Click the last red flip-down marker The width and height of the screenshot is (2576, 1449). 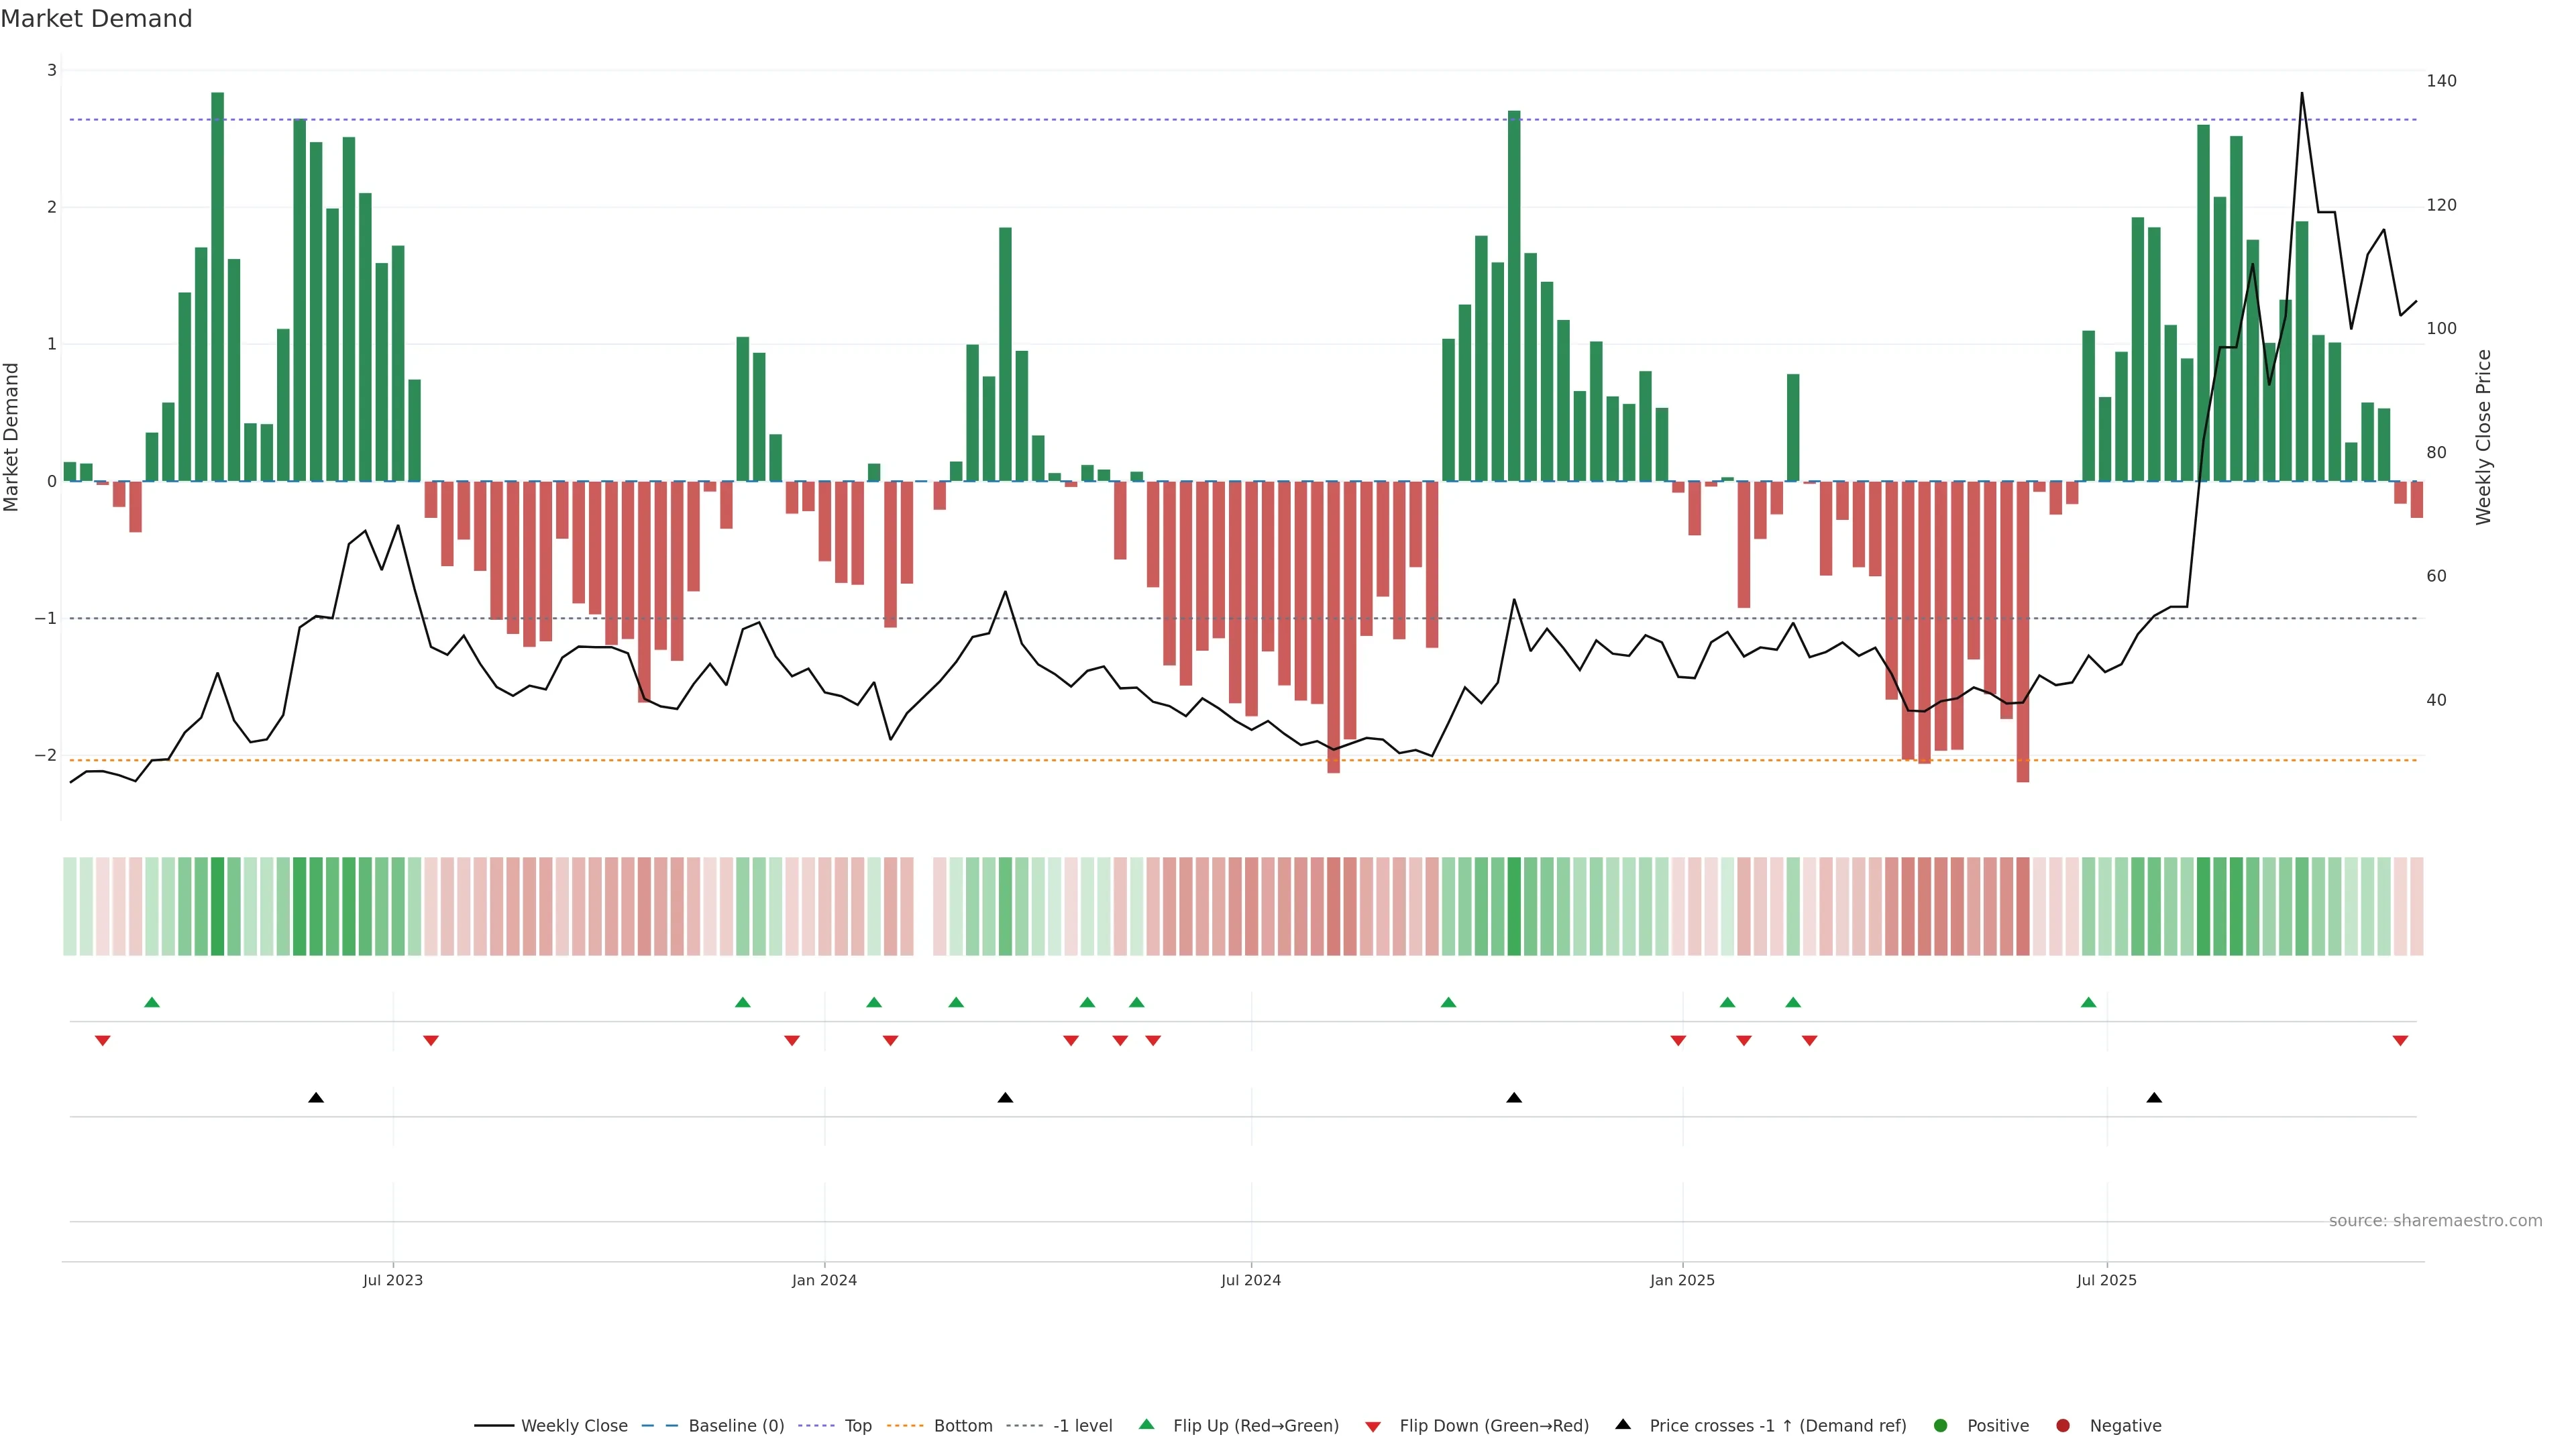[2400, 1041]
